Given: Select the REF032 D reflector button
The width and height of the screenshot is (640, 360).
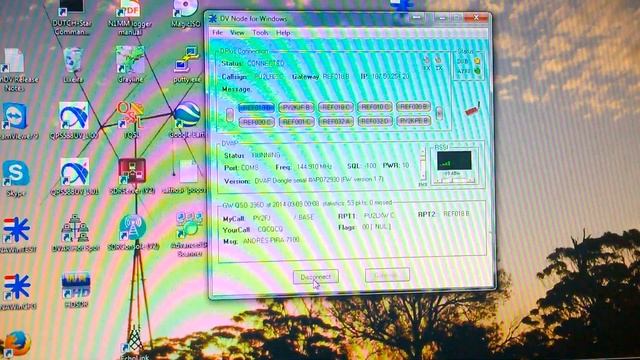Looking at the screenshot, I should click(375, 121).
